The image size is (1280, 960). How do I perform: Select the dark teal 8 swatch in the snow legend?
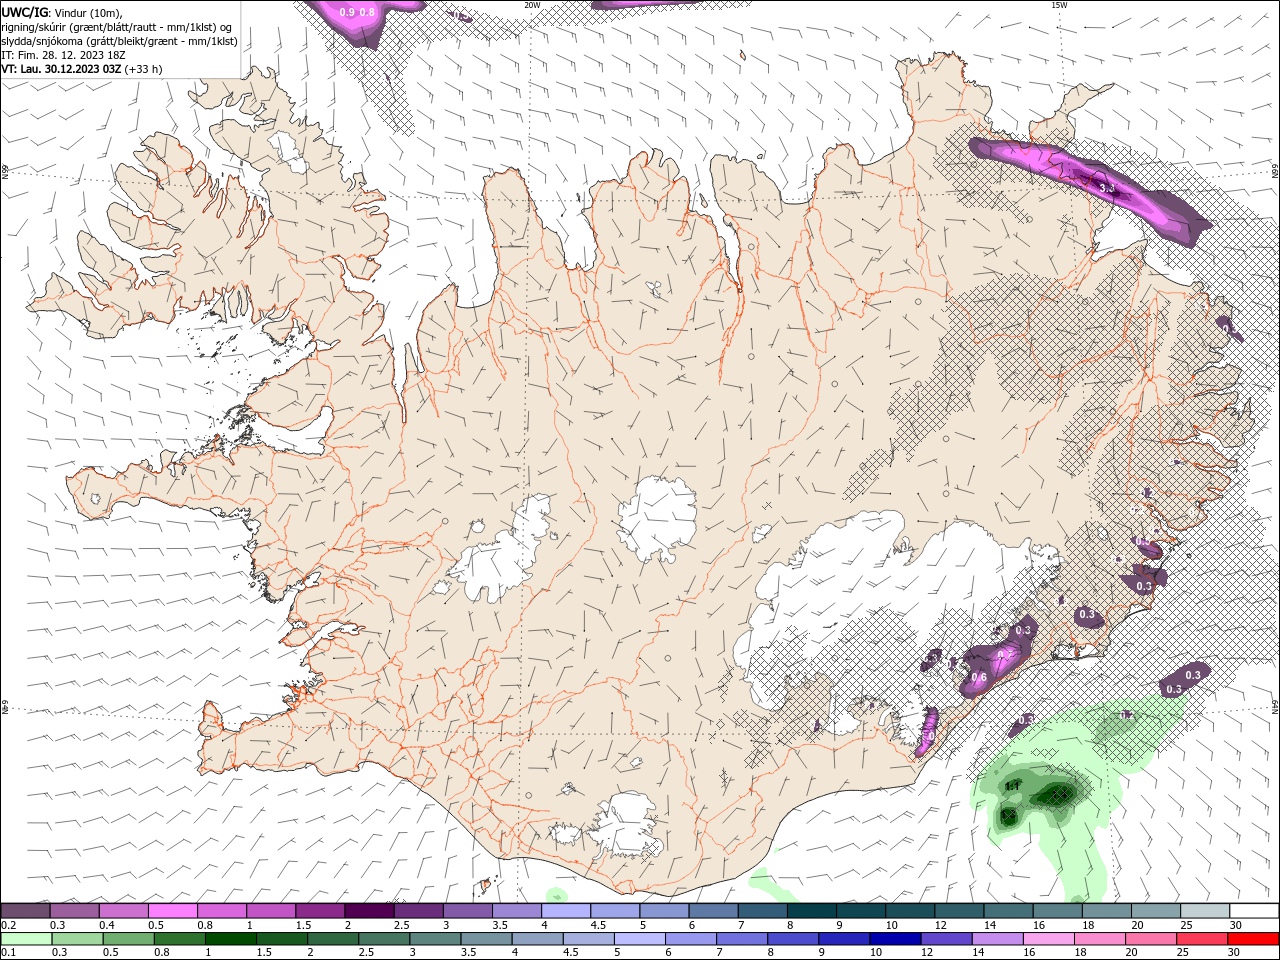(813, 911)
